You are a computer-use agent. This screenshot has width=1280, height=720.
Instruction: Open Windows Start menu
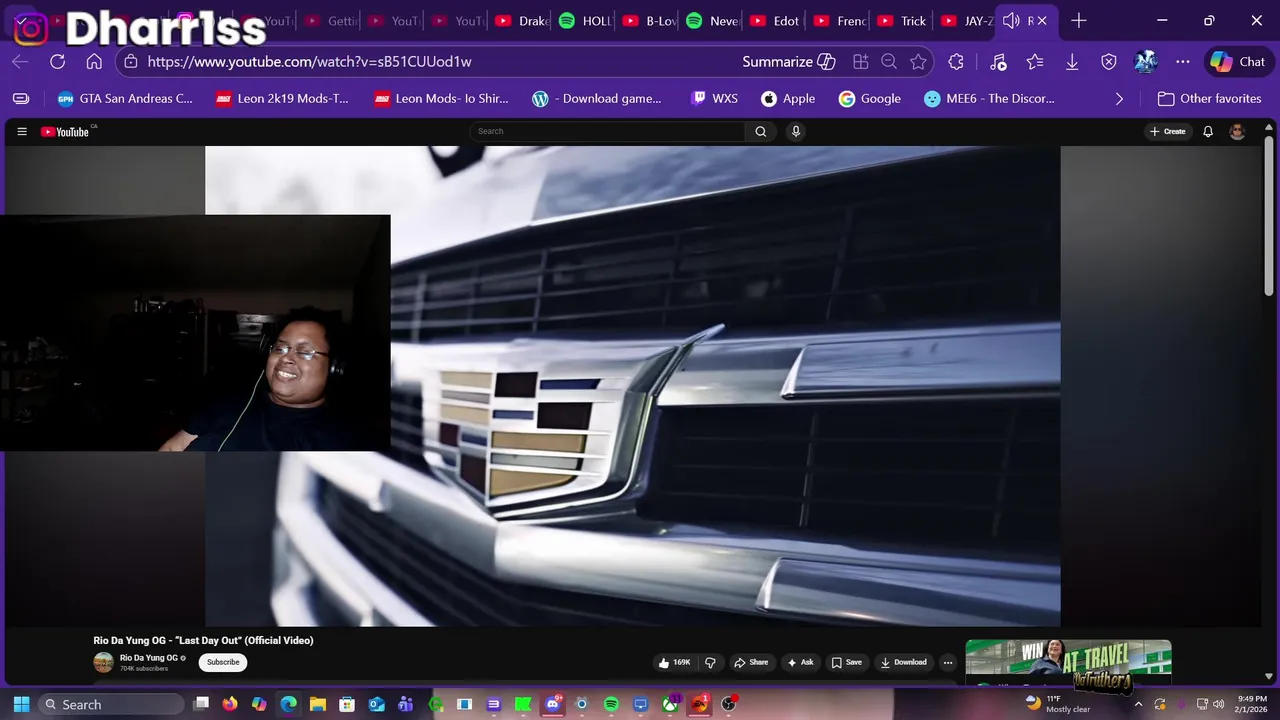tap(21, 704)
